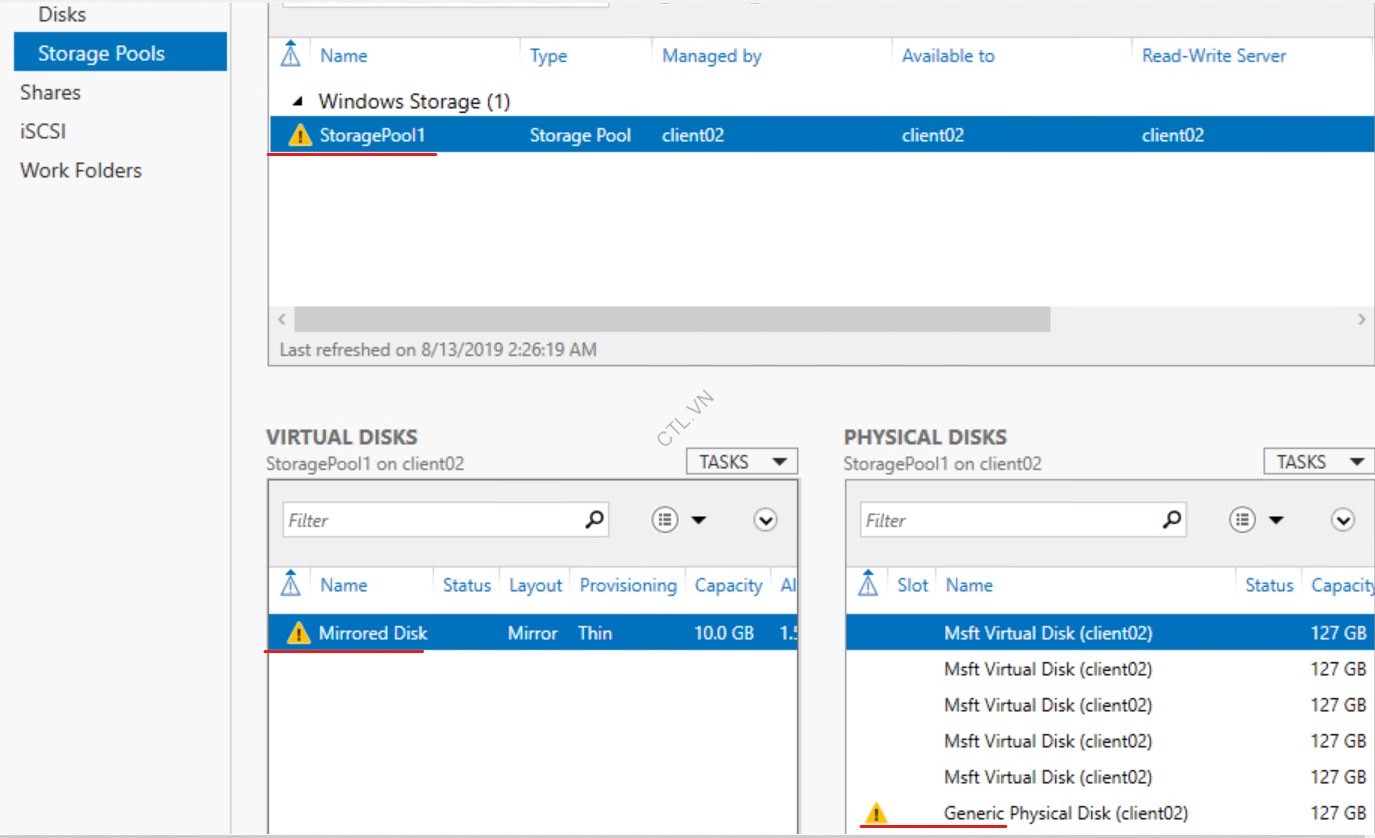The width and height of the screenshot is (1375, 838).
Task: Sort virtual disks by Capacity column
Action: click(728, 586)
